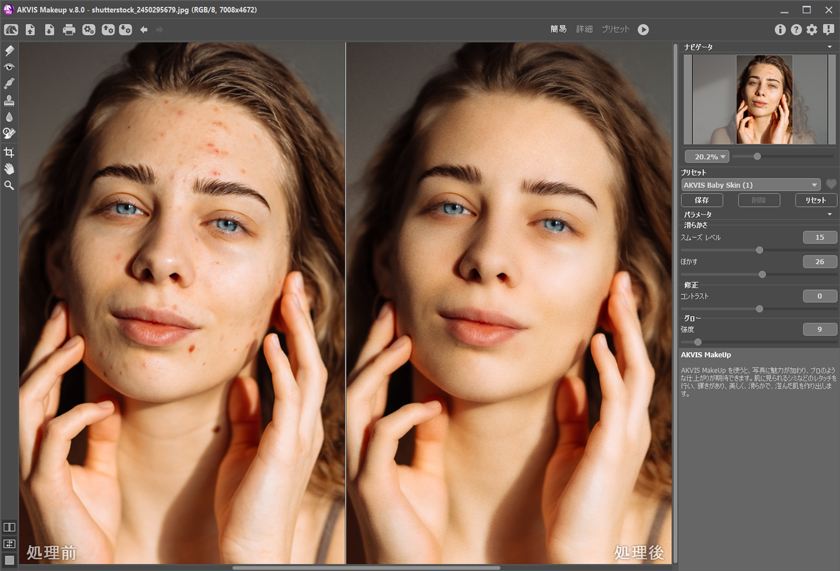
Task: Select the eyedropper tool in left toolbar
Action: click(9, 50)
